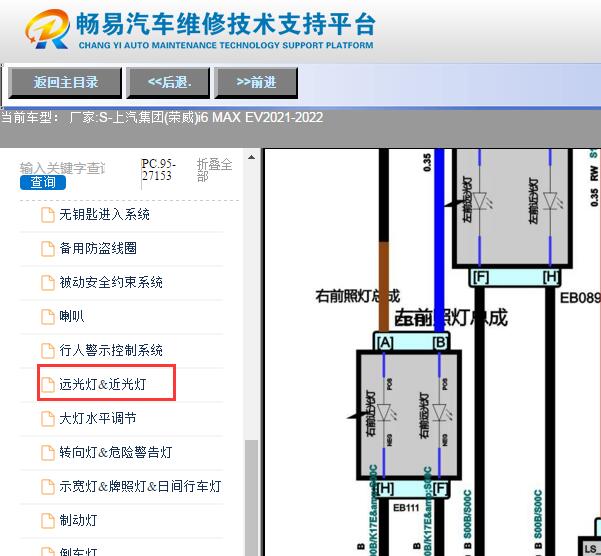Image resolution: width=601 pixels, height=556 pixels.
Task: Open the 无钥匙进入系统 entry
Action: pyautogui.click(x=104, y=215)
